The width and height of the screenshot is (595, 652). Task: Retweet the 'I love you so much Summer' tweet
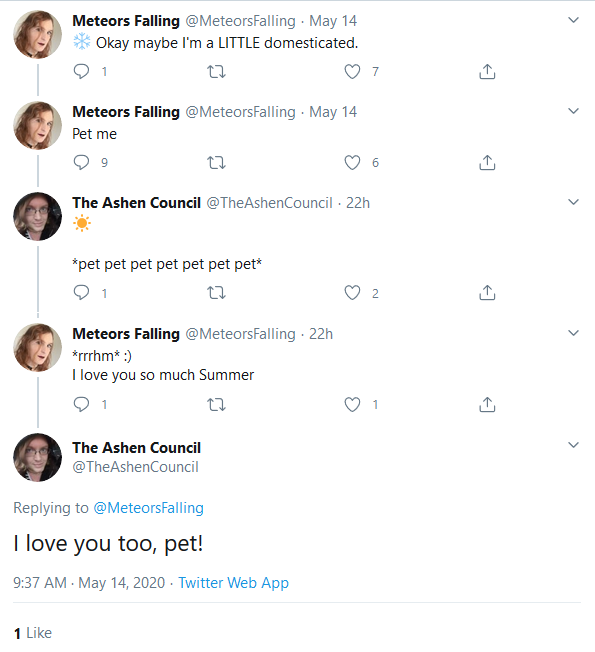216,405
